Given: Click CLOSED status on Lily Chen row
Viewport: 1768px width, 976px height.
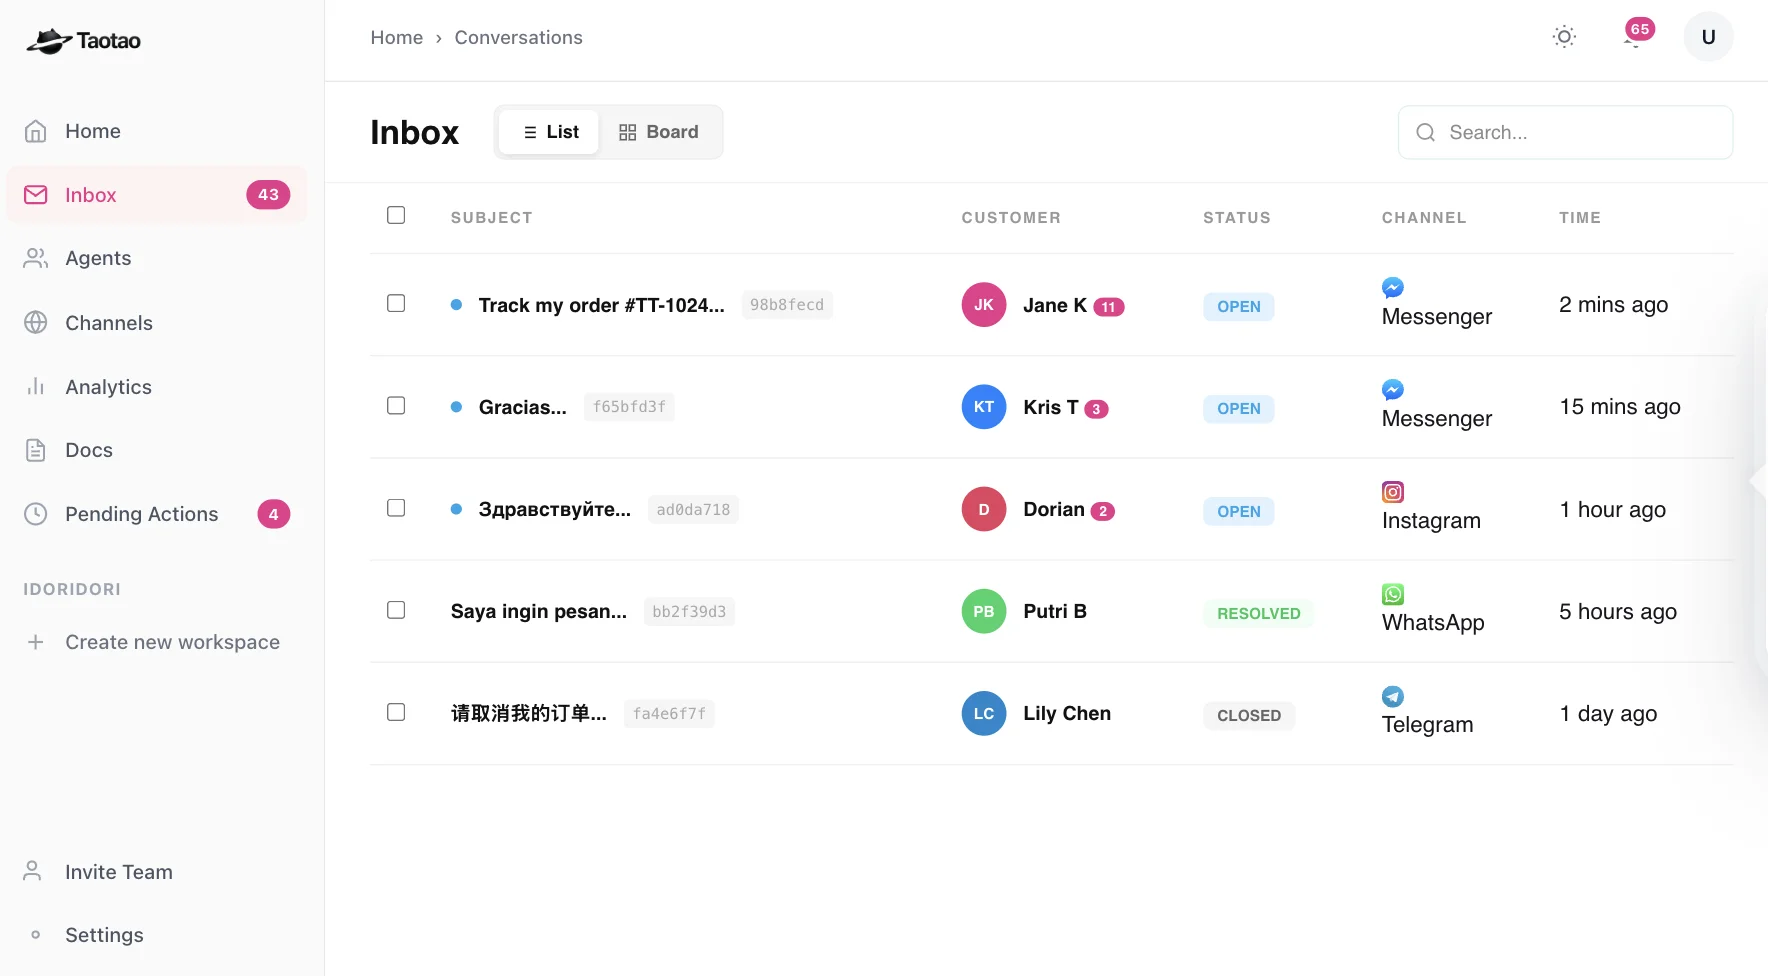Looking at the screenshot, I should coord(1248,715).
